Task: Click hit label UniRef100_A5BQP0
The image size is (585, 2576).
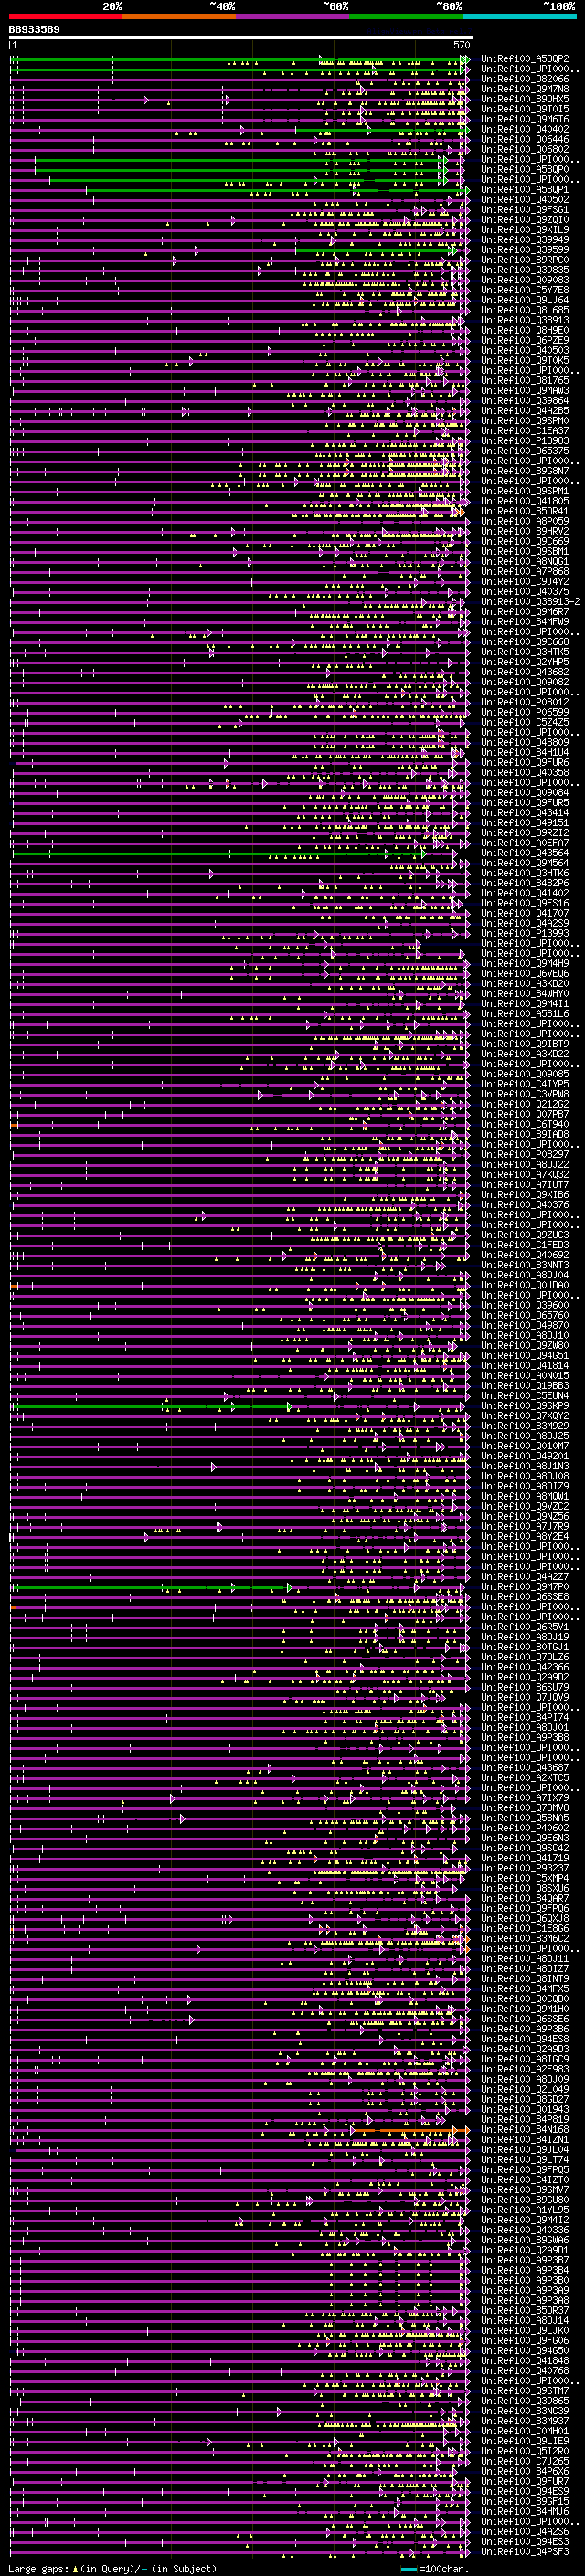Action: click(x=525, y=170)
